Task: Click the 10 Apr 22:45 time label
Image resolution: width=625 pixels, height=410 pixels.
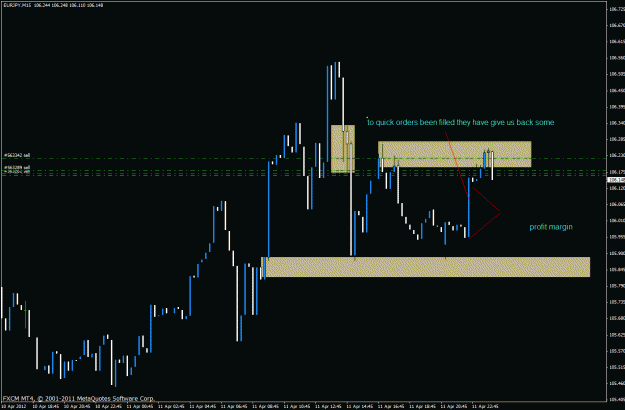Action: click(x=108, y=407)
